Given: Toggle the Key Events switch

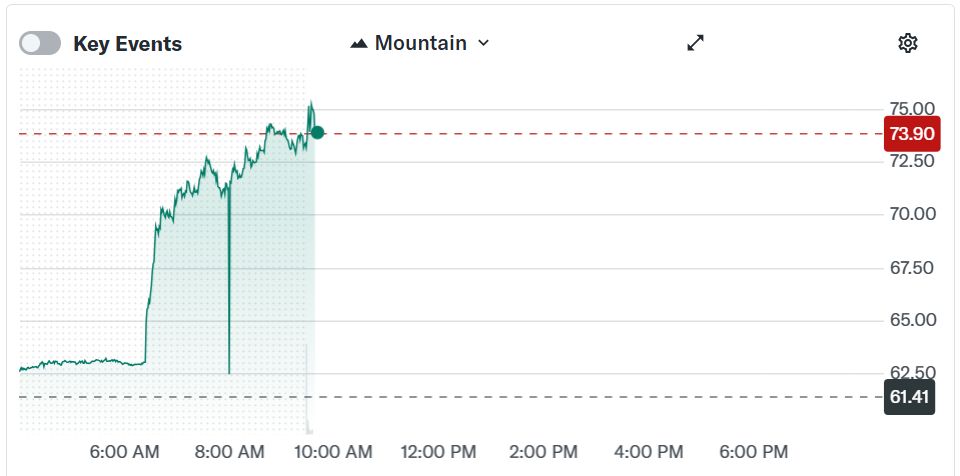Looking at the screenshot, I should coord(40,43).
